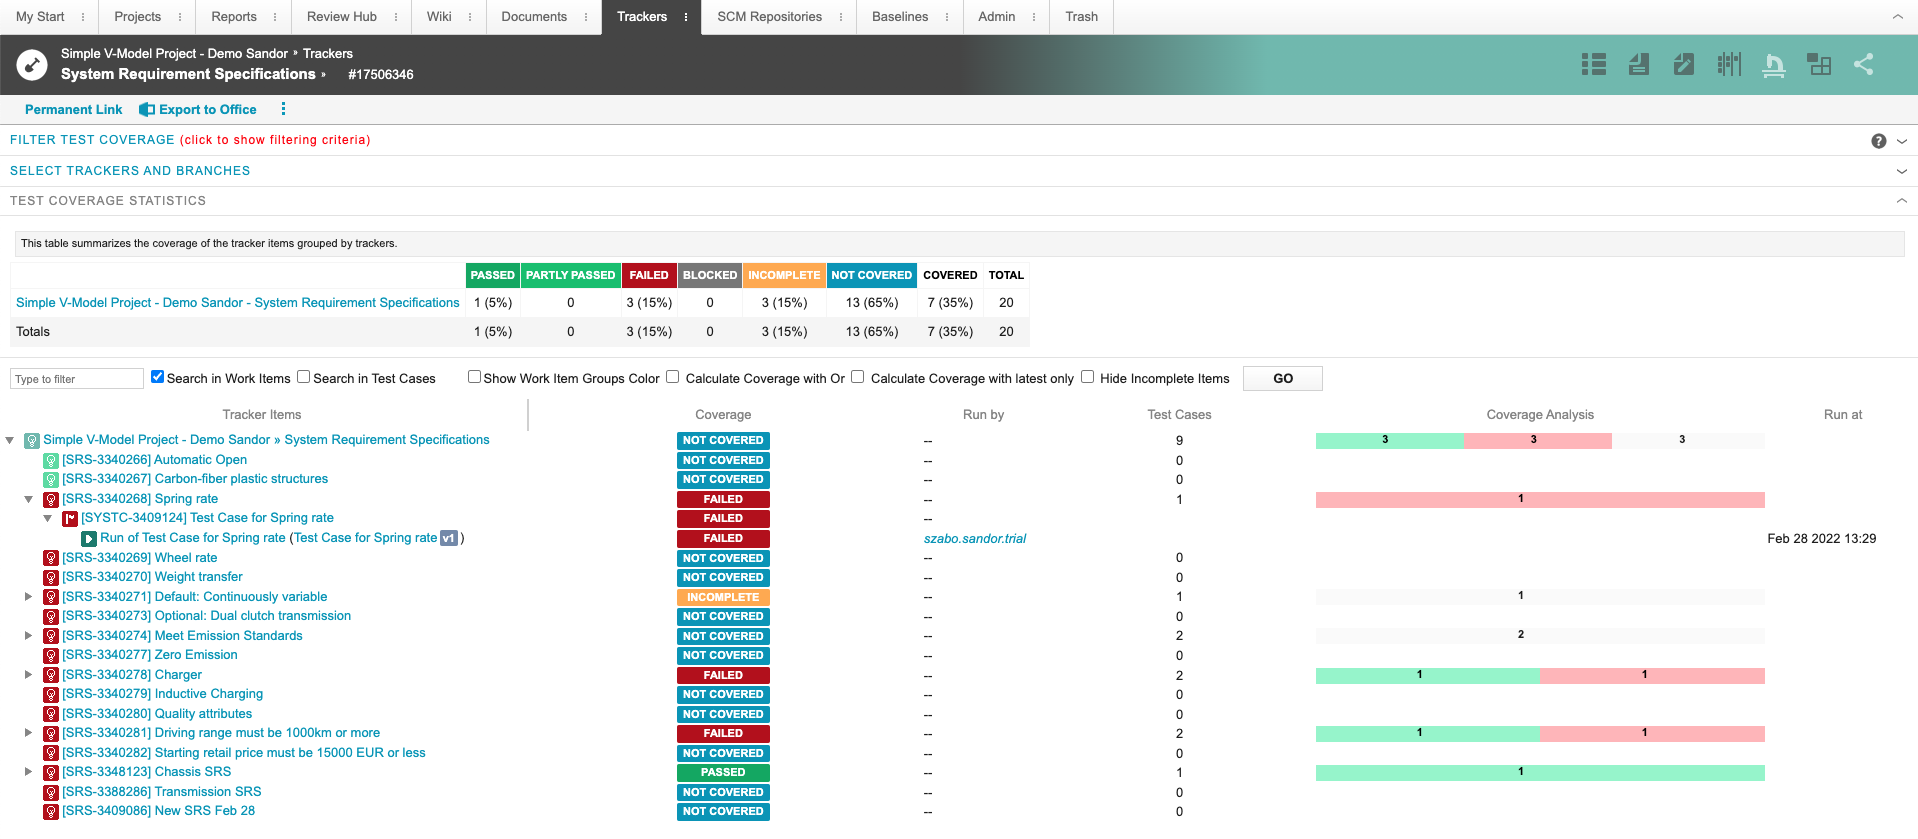Check Calculate Coverage with latest only

[857, 377]
